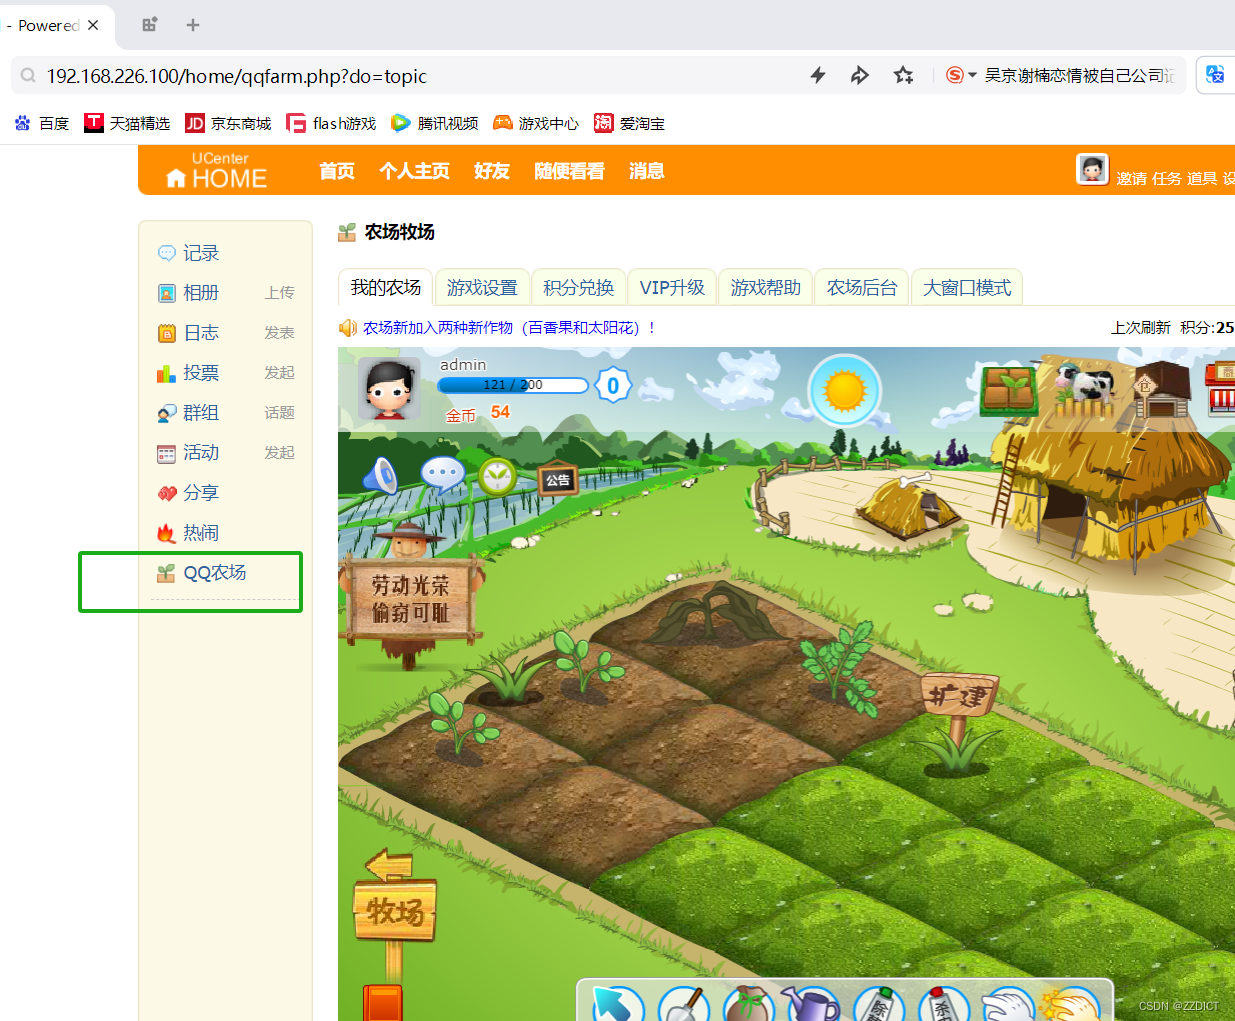Open the 天猫精选 bookmark

point(127,123)
